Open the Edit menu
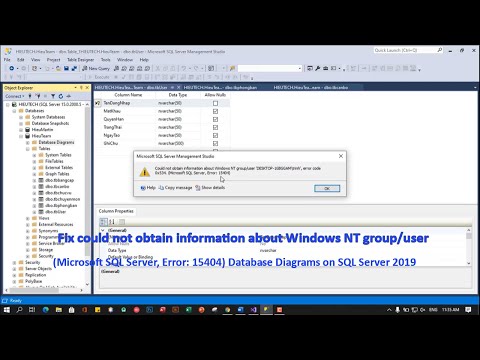 [21, 60]
